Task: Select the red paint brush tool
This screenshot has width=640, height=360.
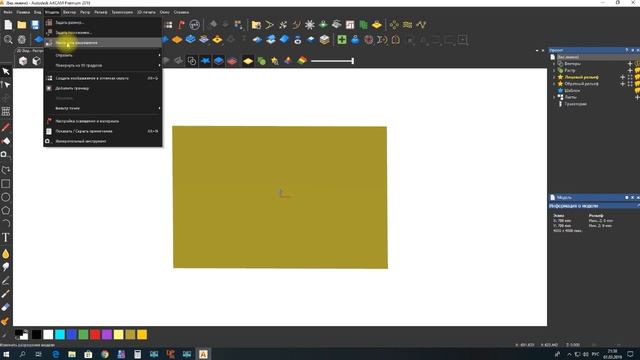Action: pos(6,127)
